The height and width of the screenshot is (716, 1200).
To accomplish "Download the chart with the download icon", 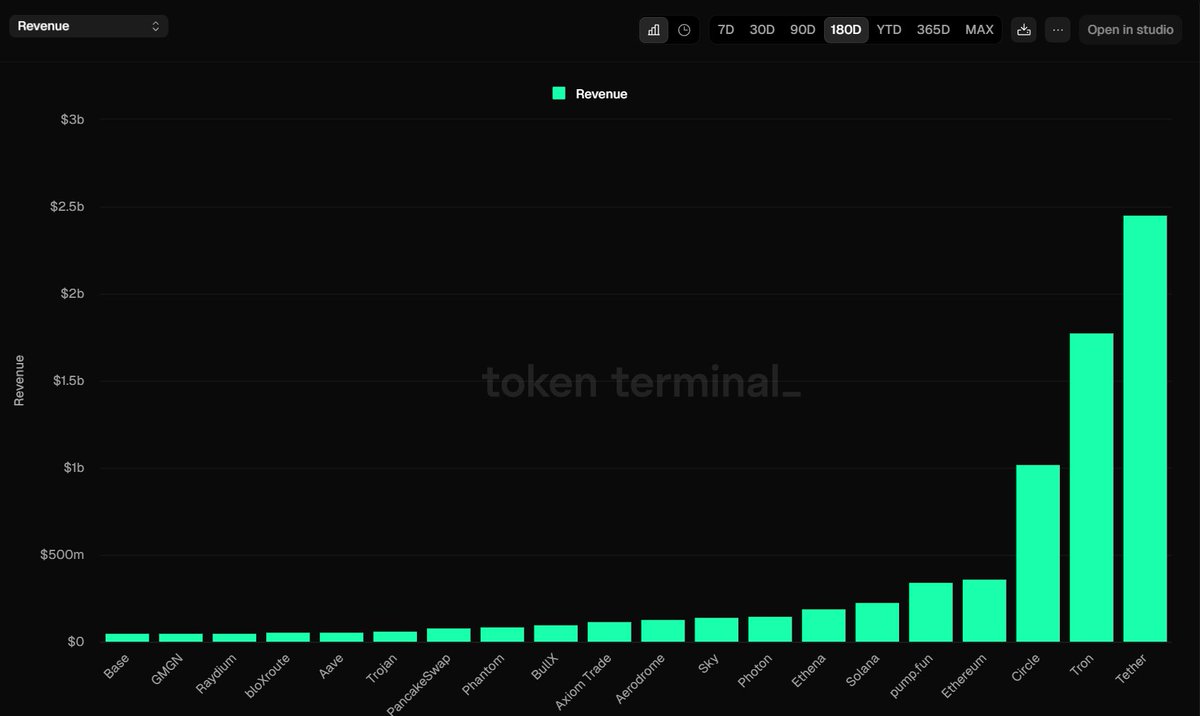I will pyautogui.click(x=1024, y=30).
